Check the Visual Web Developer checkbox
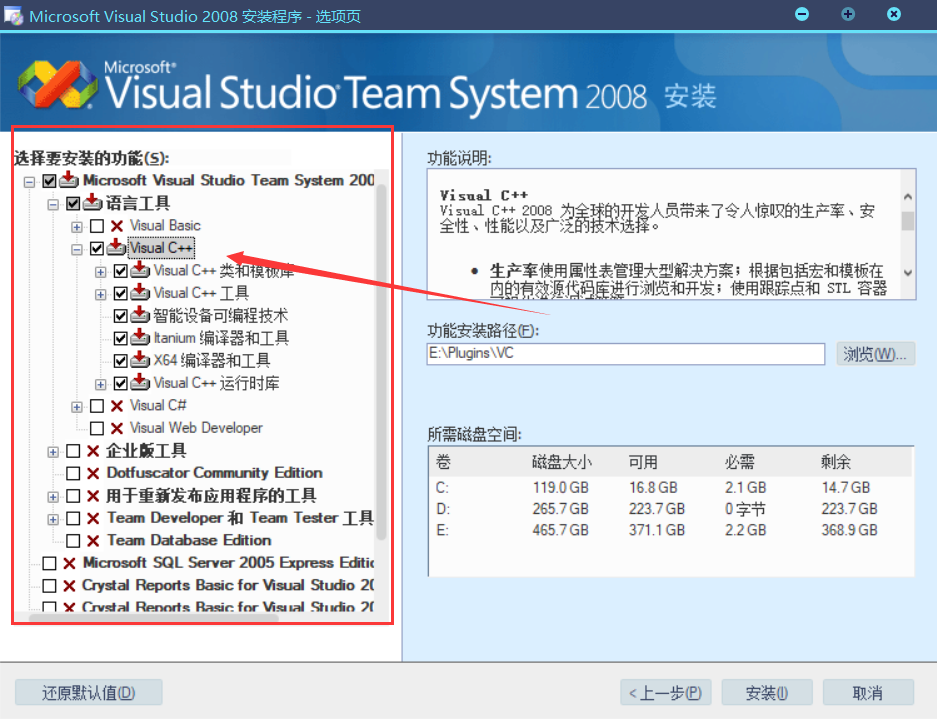The image size is (937, 719). pyautogui.click(x=97, y=428)
